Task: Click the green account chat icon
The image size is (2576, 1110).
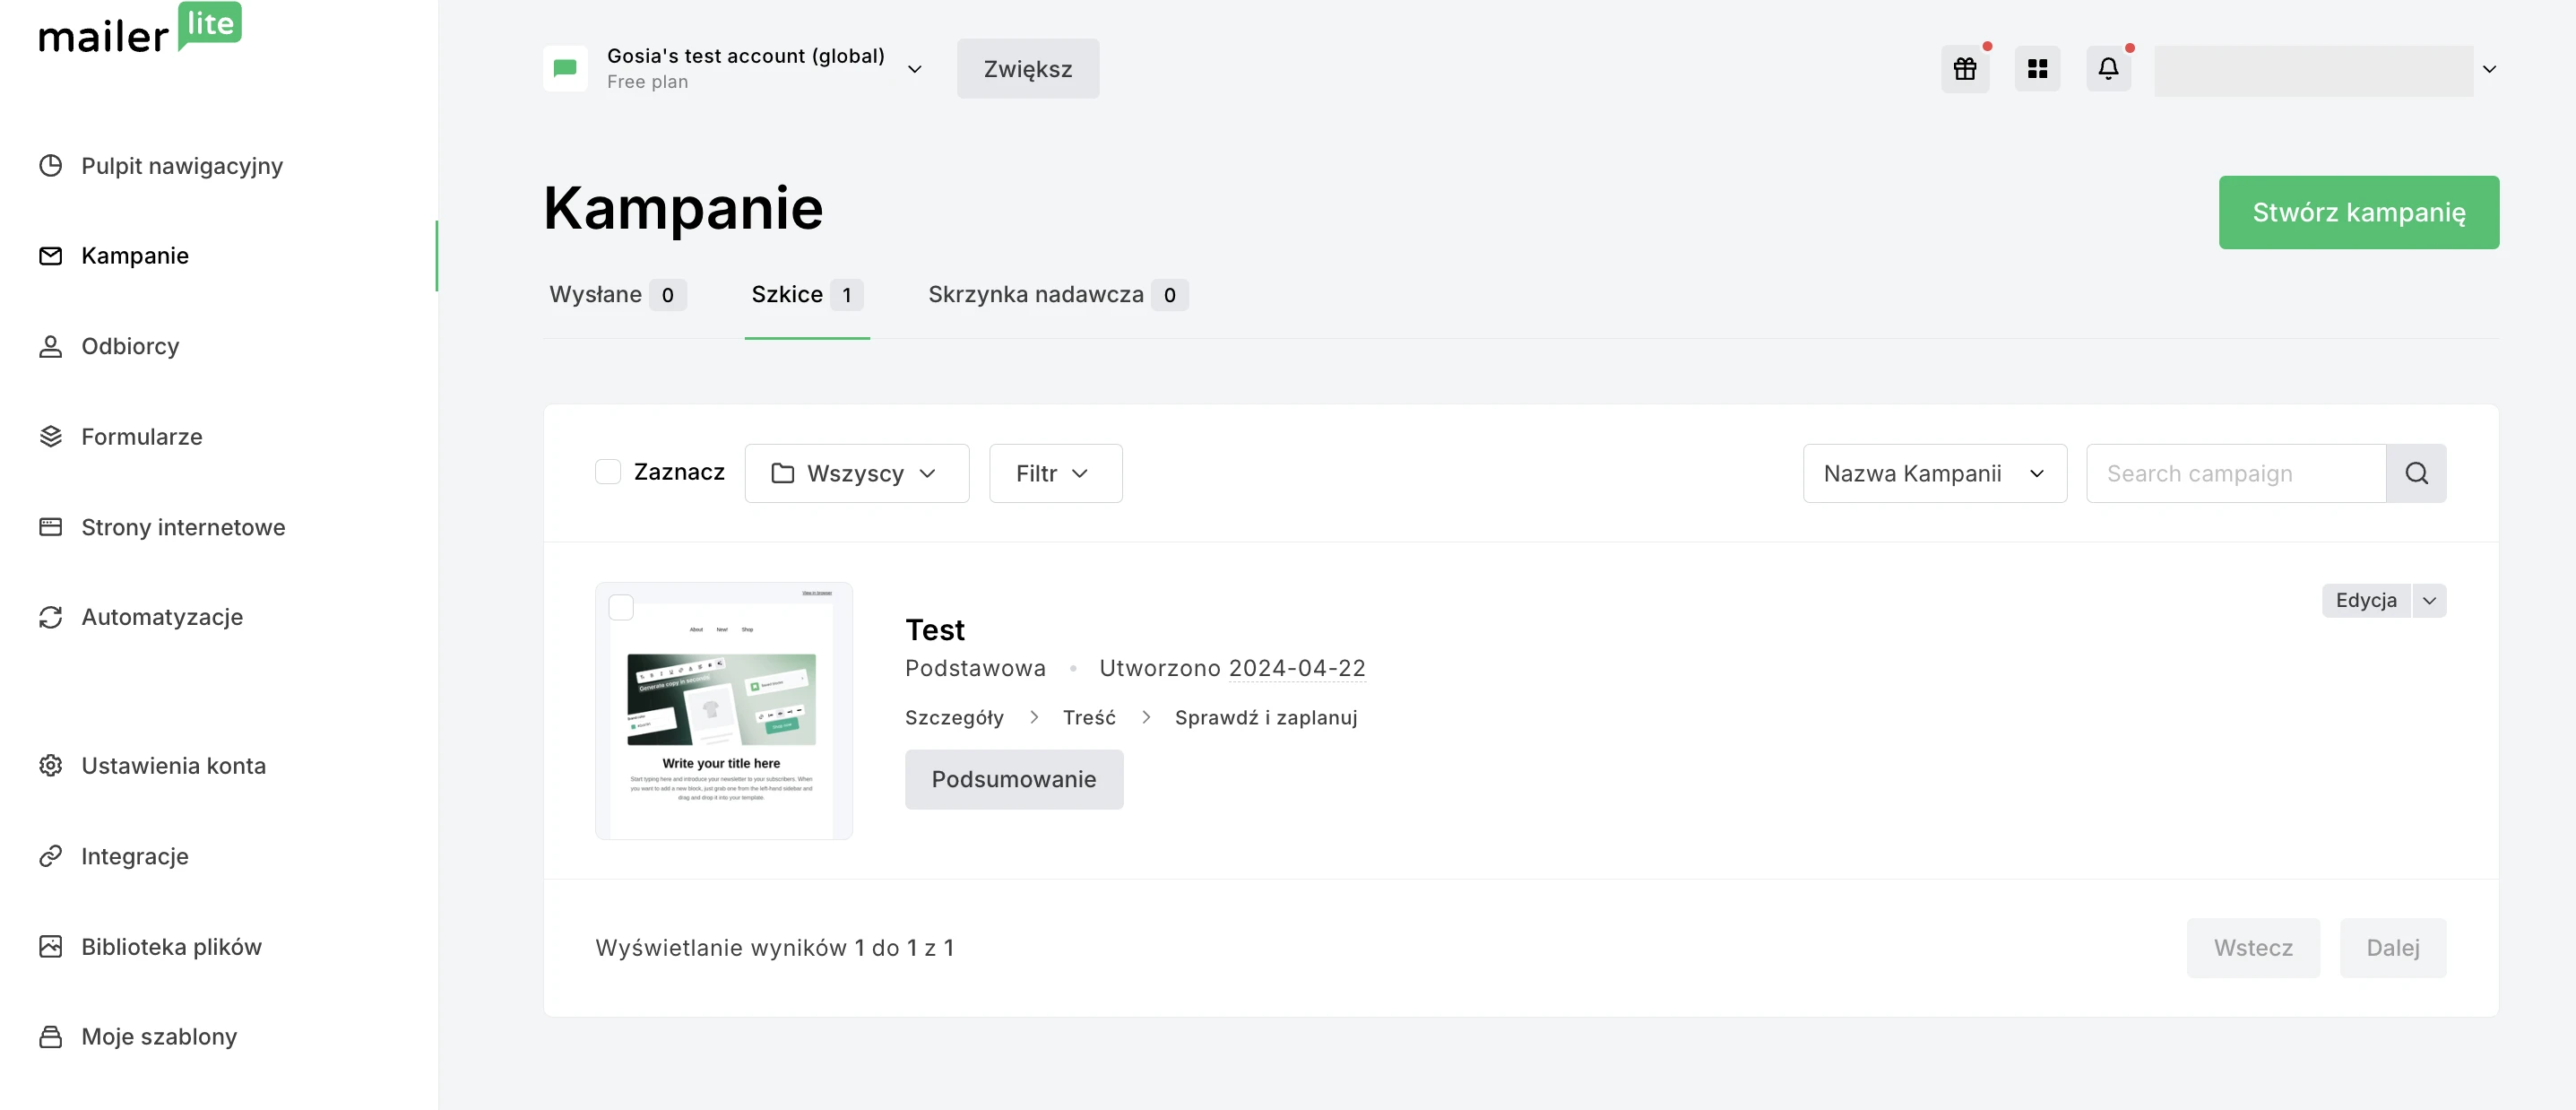Action: pyautogui.click(x=565, y=69)
